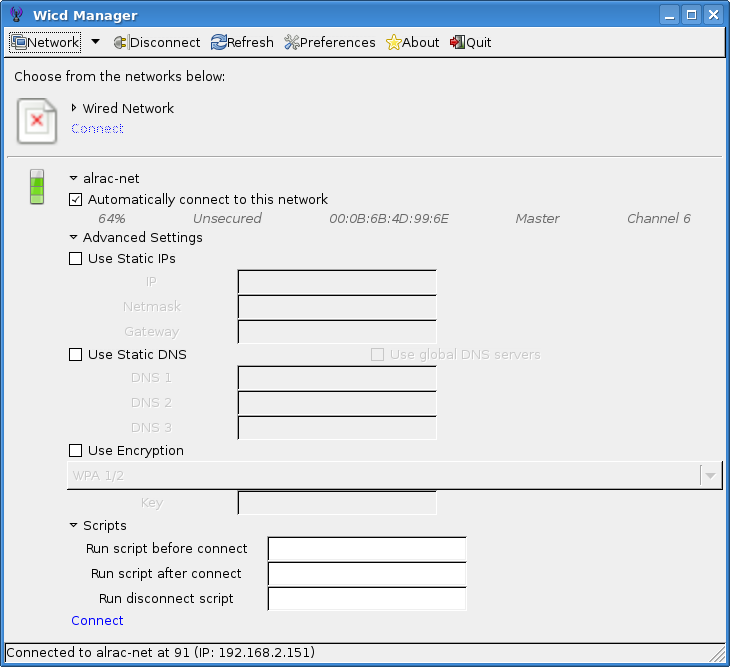Expand the Wired Network section
The image size is (730, 667).
74,108
